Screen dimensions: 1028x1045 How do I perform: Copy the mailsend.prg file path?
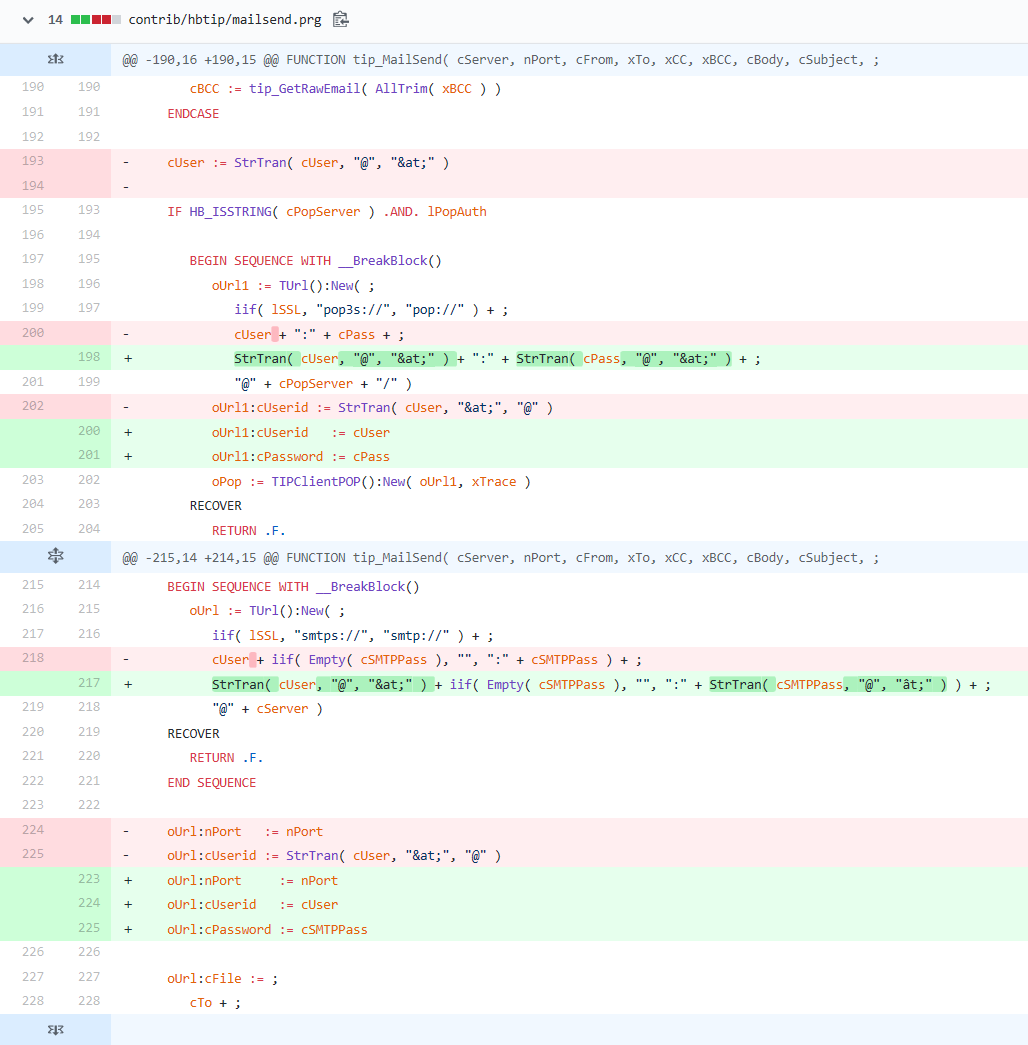(341, 19)
